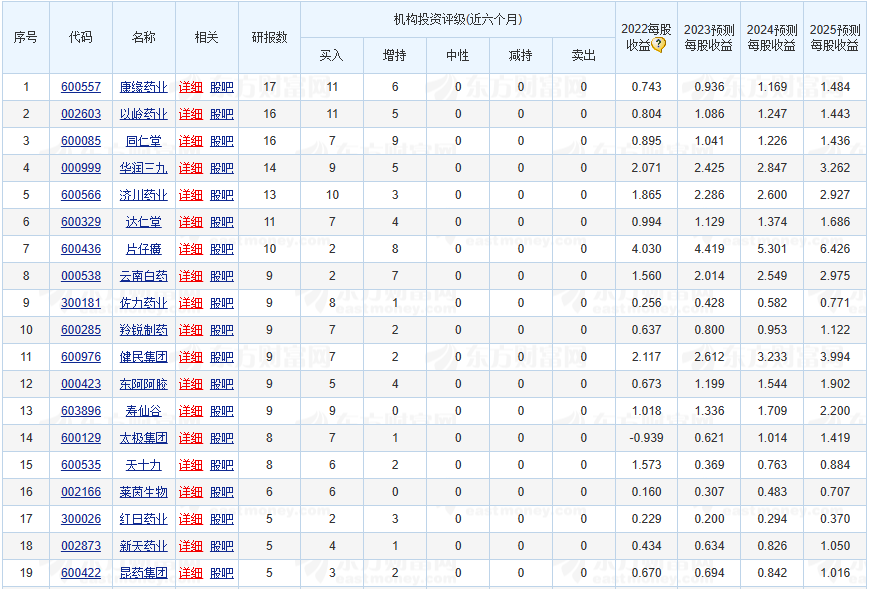Click the 买入 rating column header
This screenshot has height=589, width=871.
[332, 56]
